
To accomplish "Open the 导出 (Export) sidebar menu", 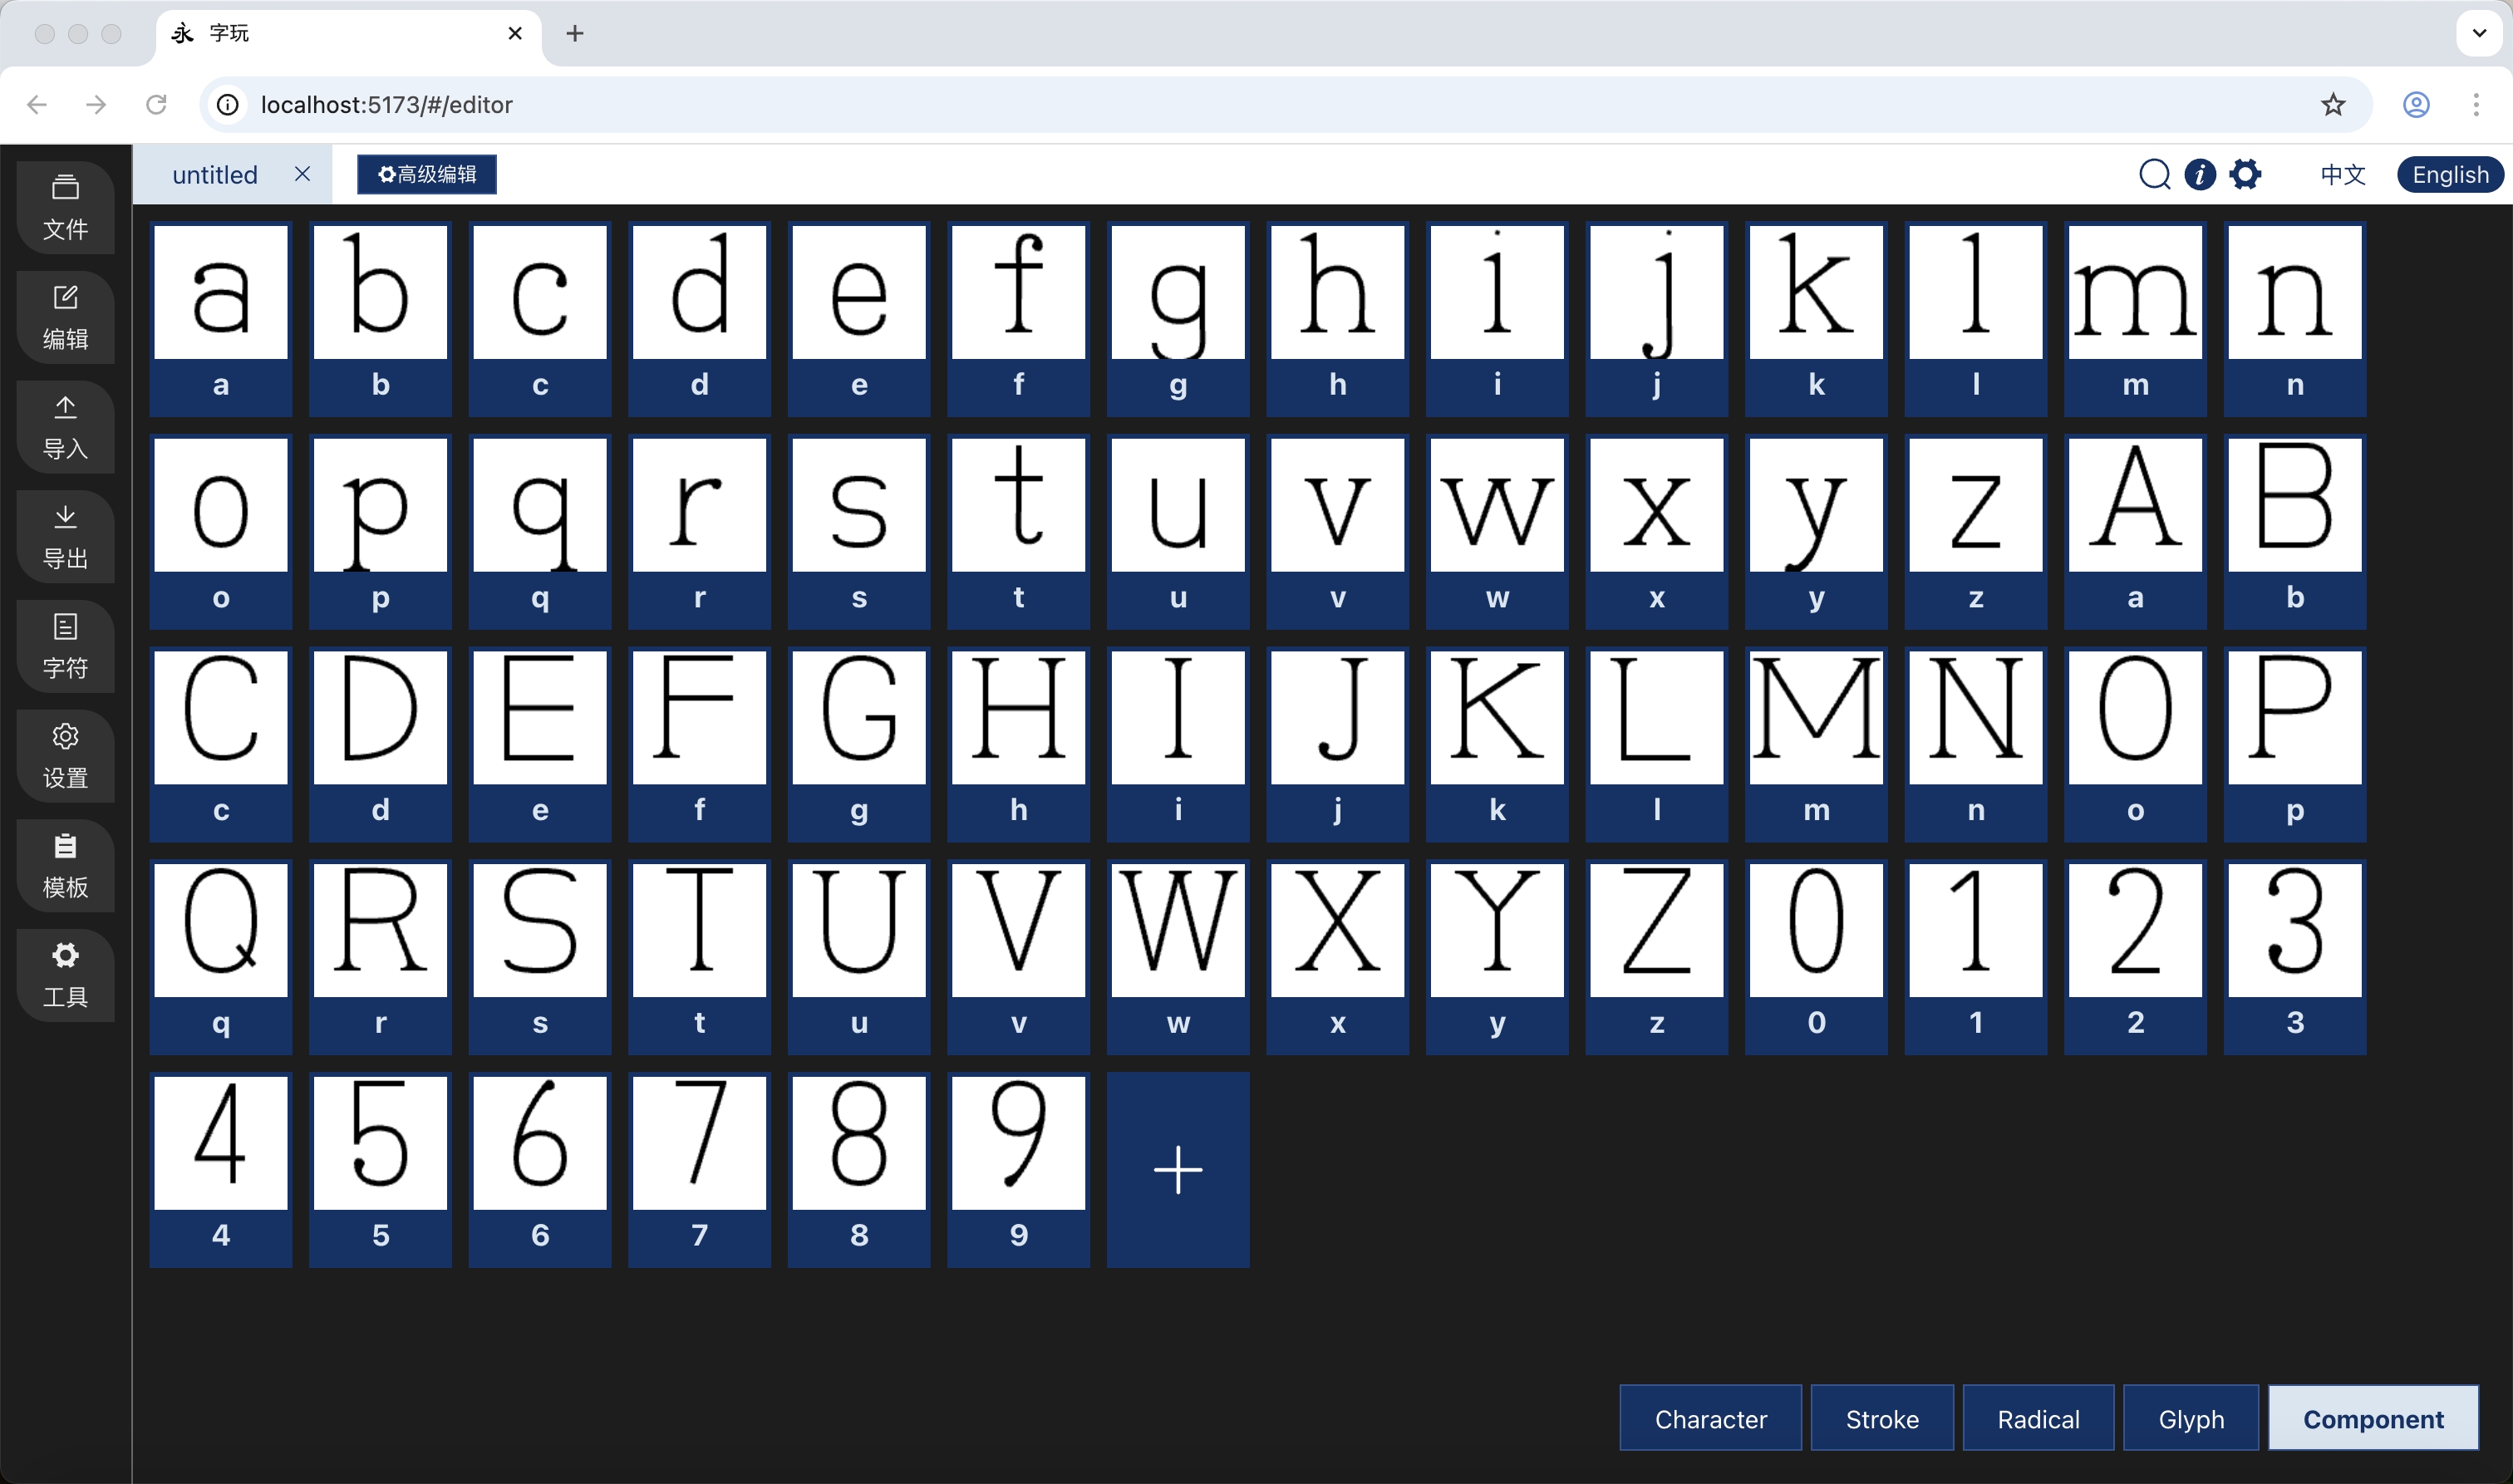I will 65,537.
